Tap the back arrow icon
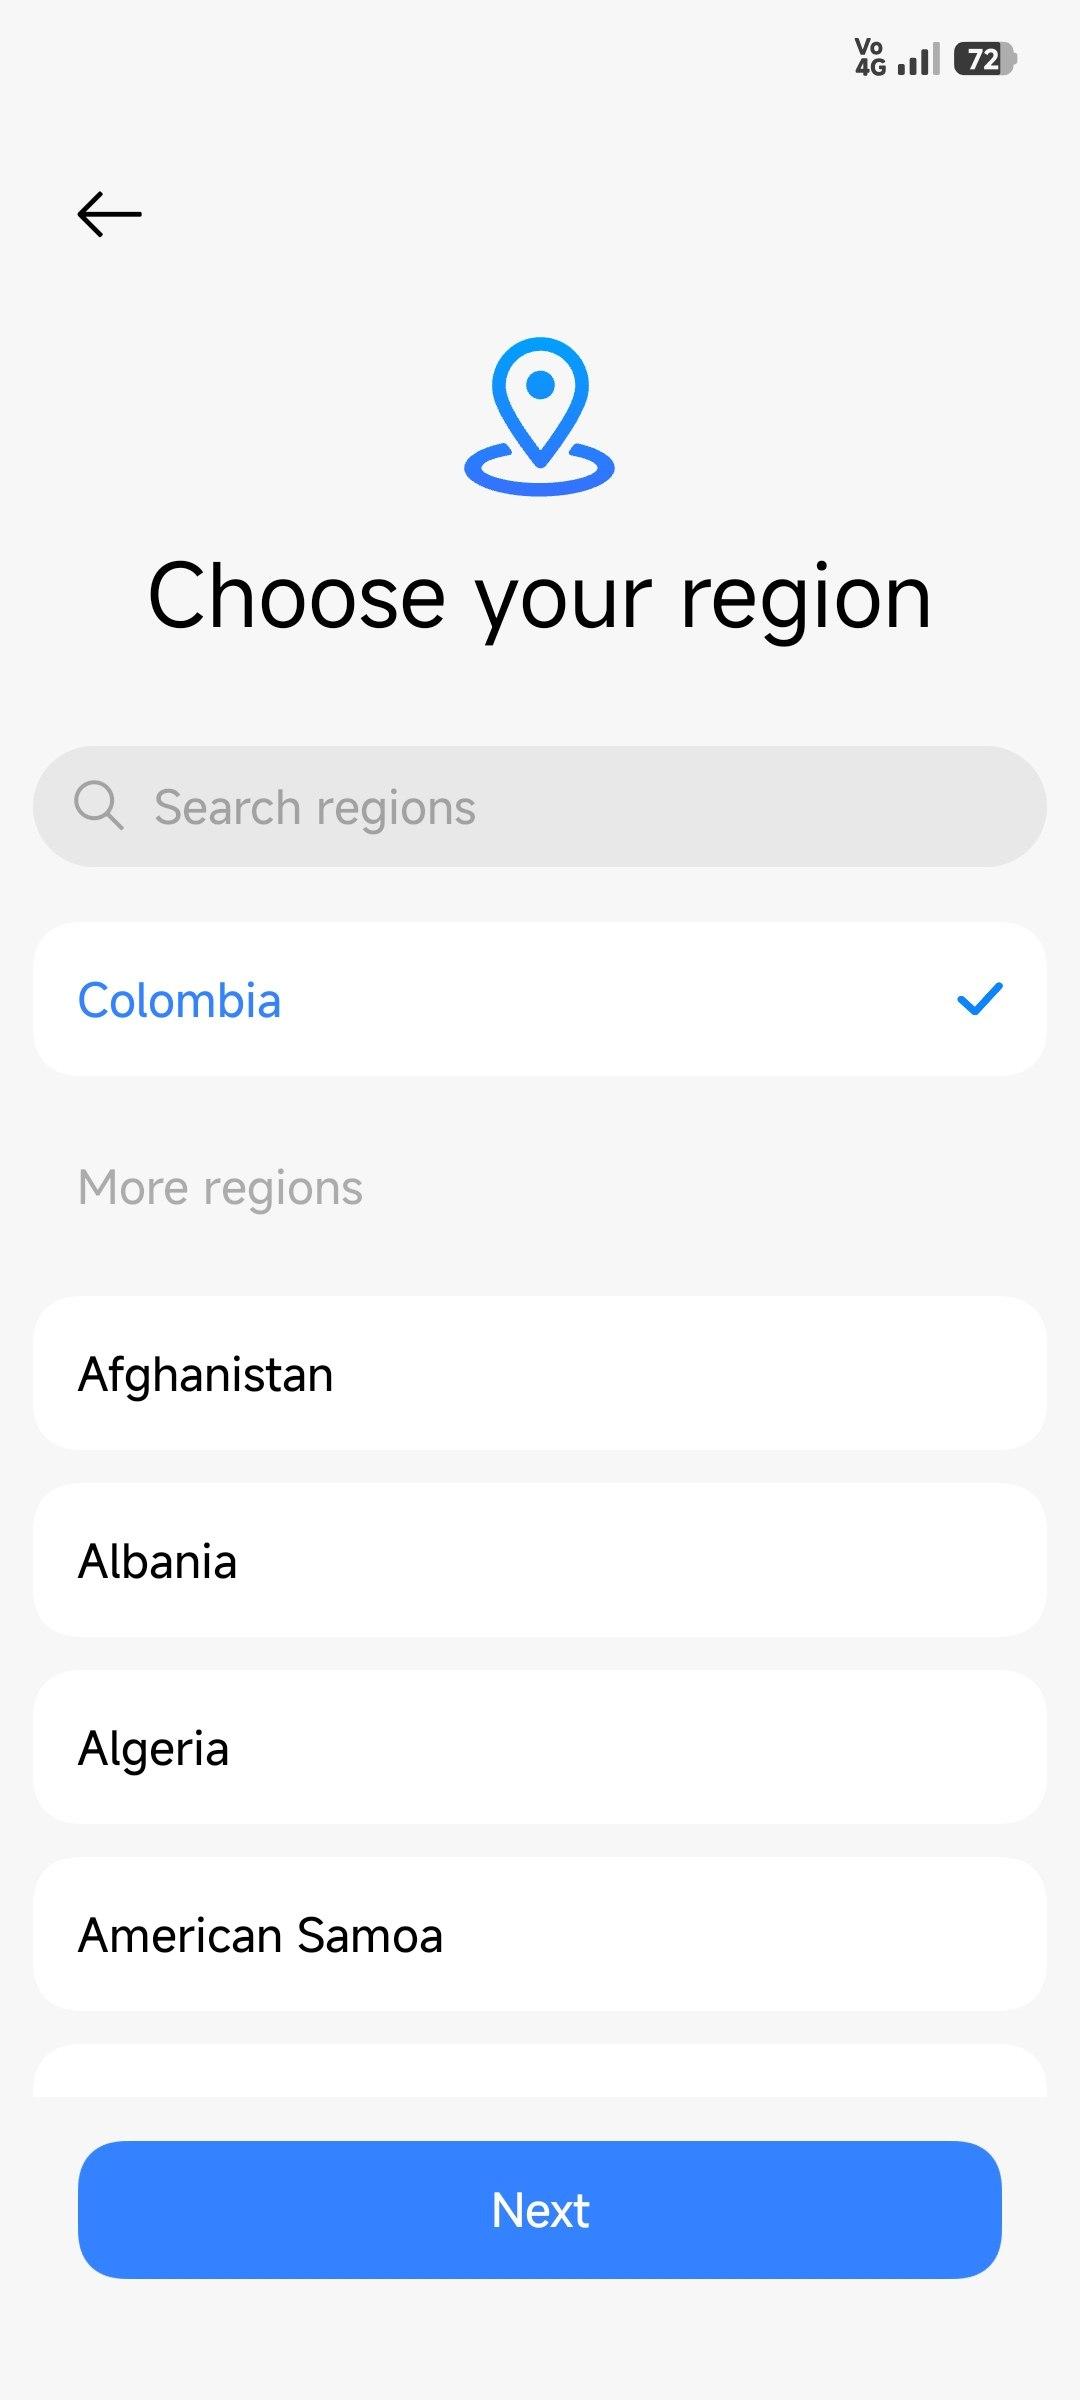1080x2400 pixels. click(109, 214)
